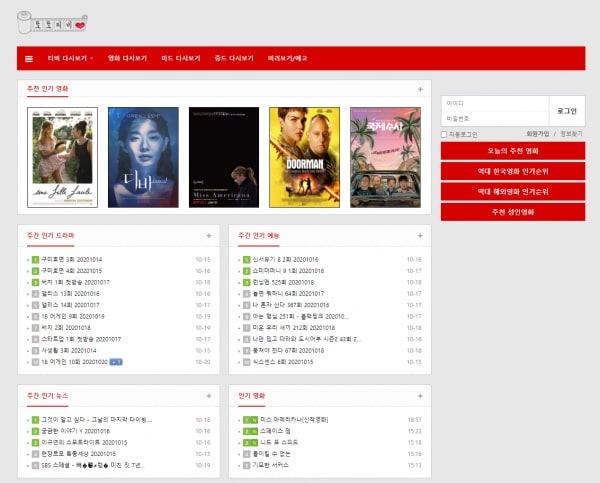Open drama entry 스타트업 1회 첫방송

(x=81, y=339)
